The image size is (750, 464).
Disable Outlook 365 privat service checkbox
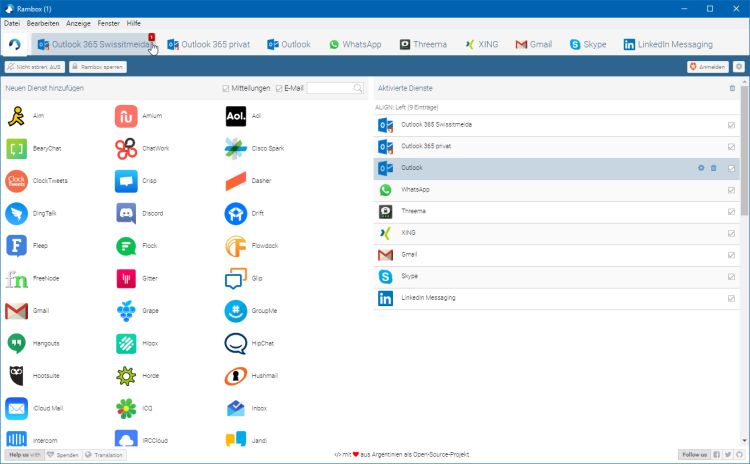(731, 147)
